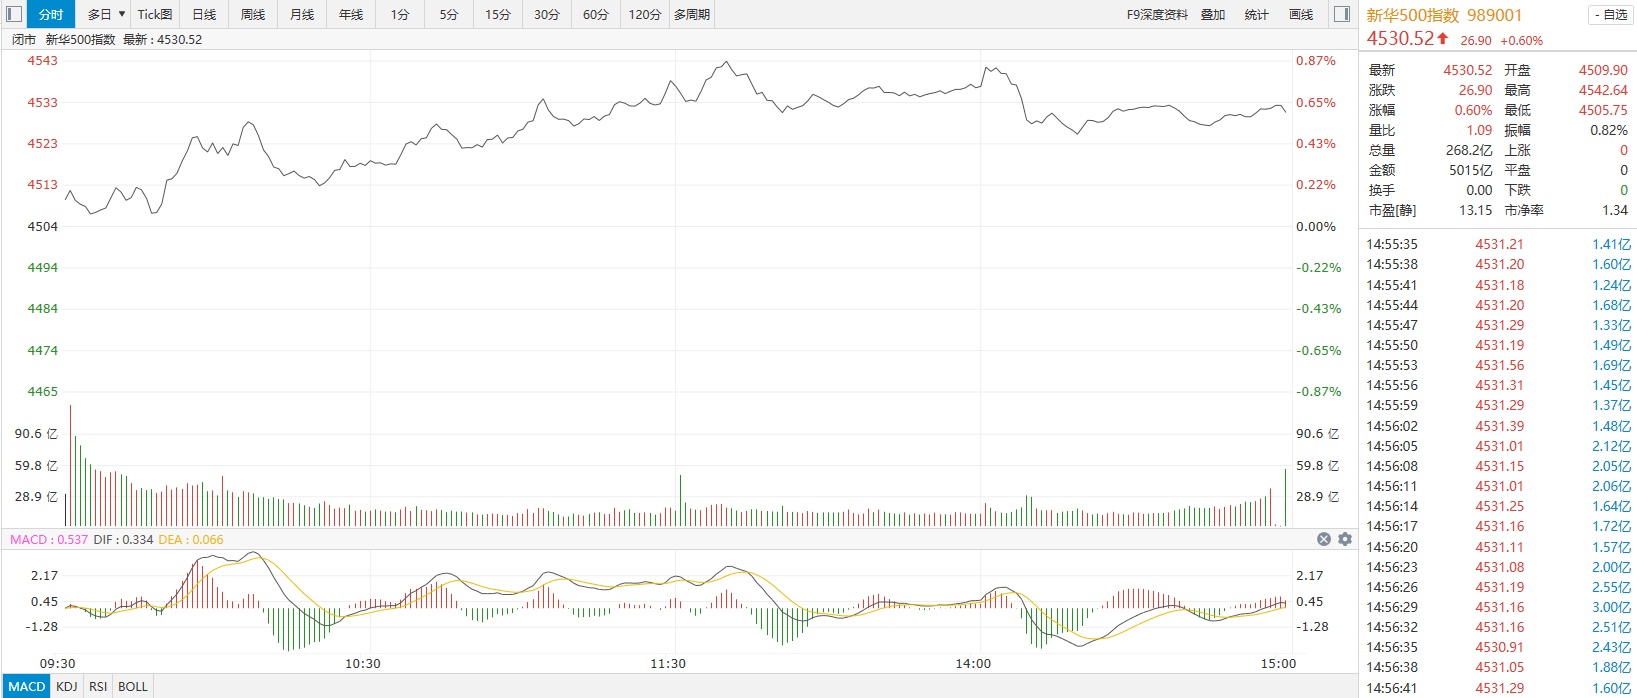Select the 14:55:53 tick row

1499,365
